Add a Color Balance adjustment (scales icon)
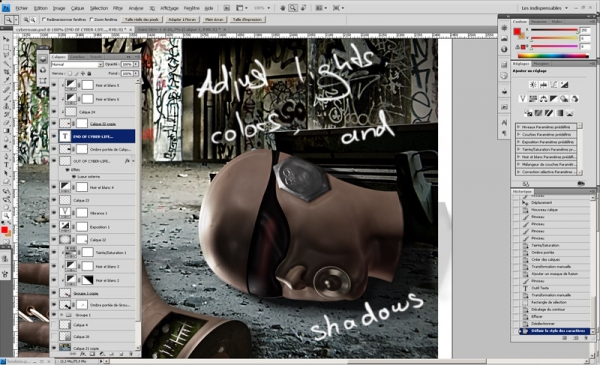This screenshot has width=600, height=365. [543, 99]
